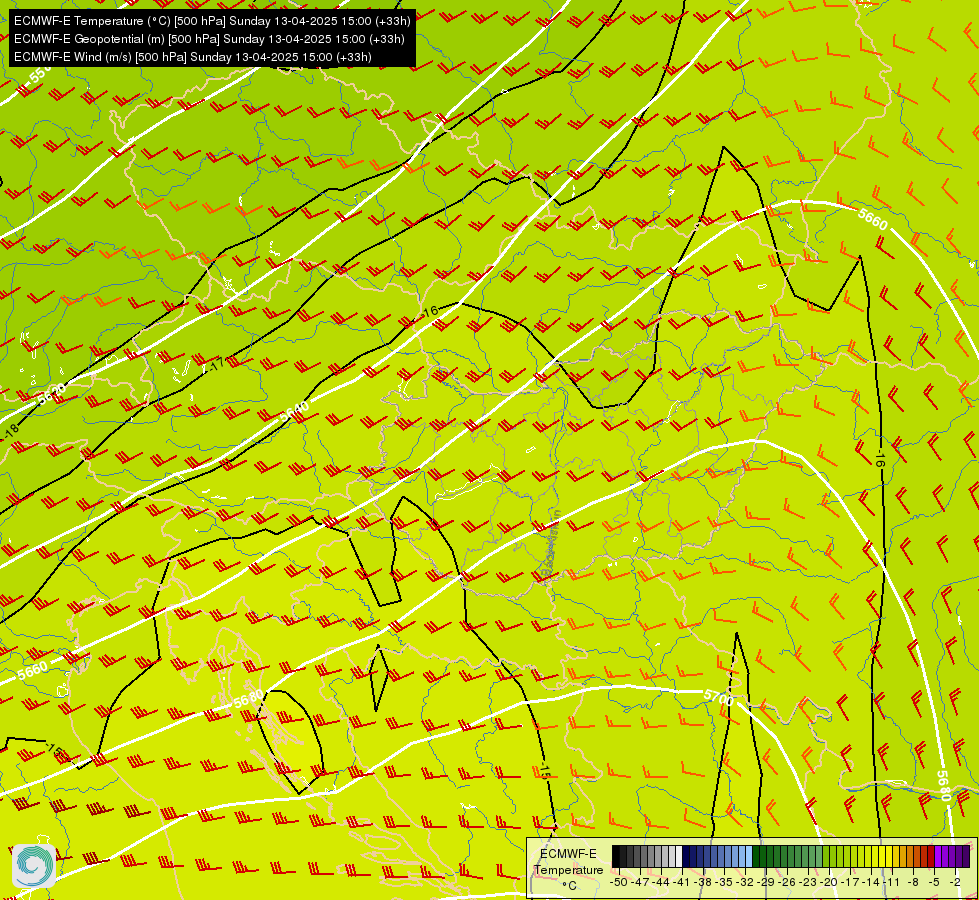Click the -20 legend tick value
This screenshot has height=900, width=979.
[830, 882]
